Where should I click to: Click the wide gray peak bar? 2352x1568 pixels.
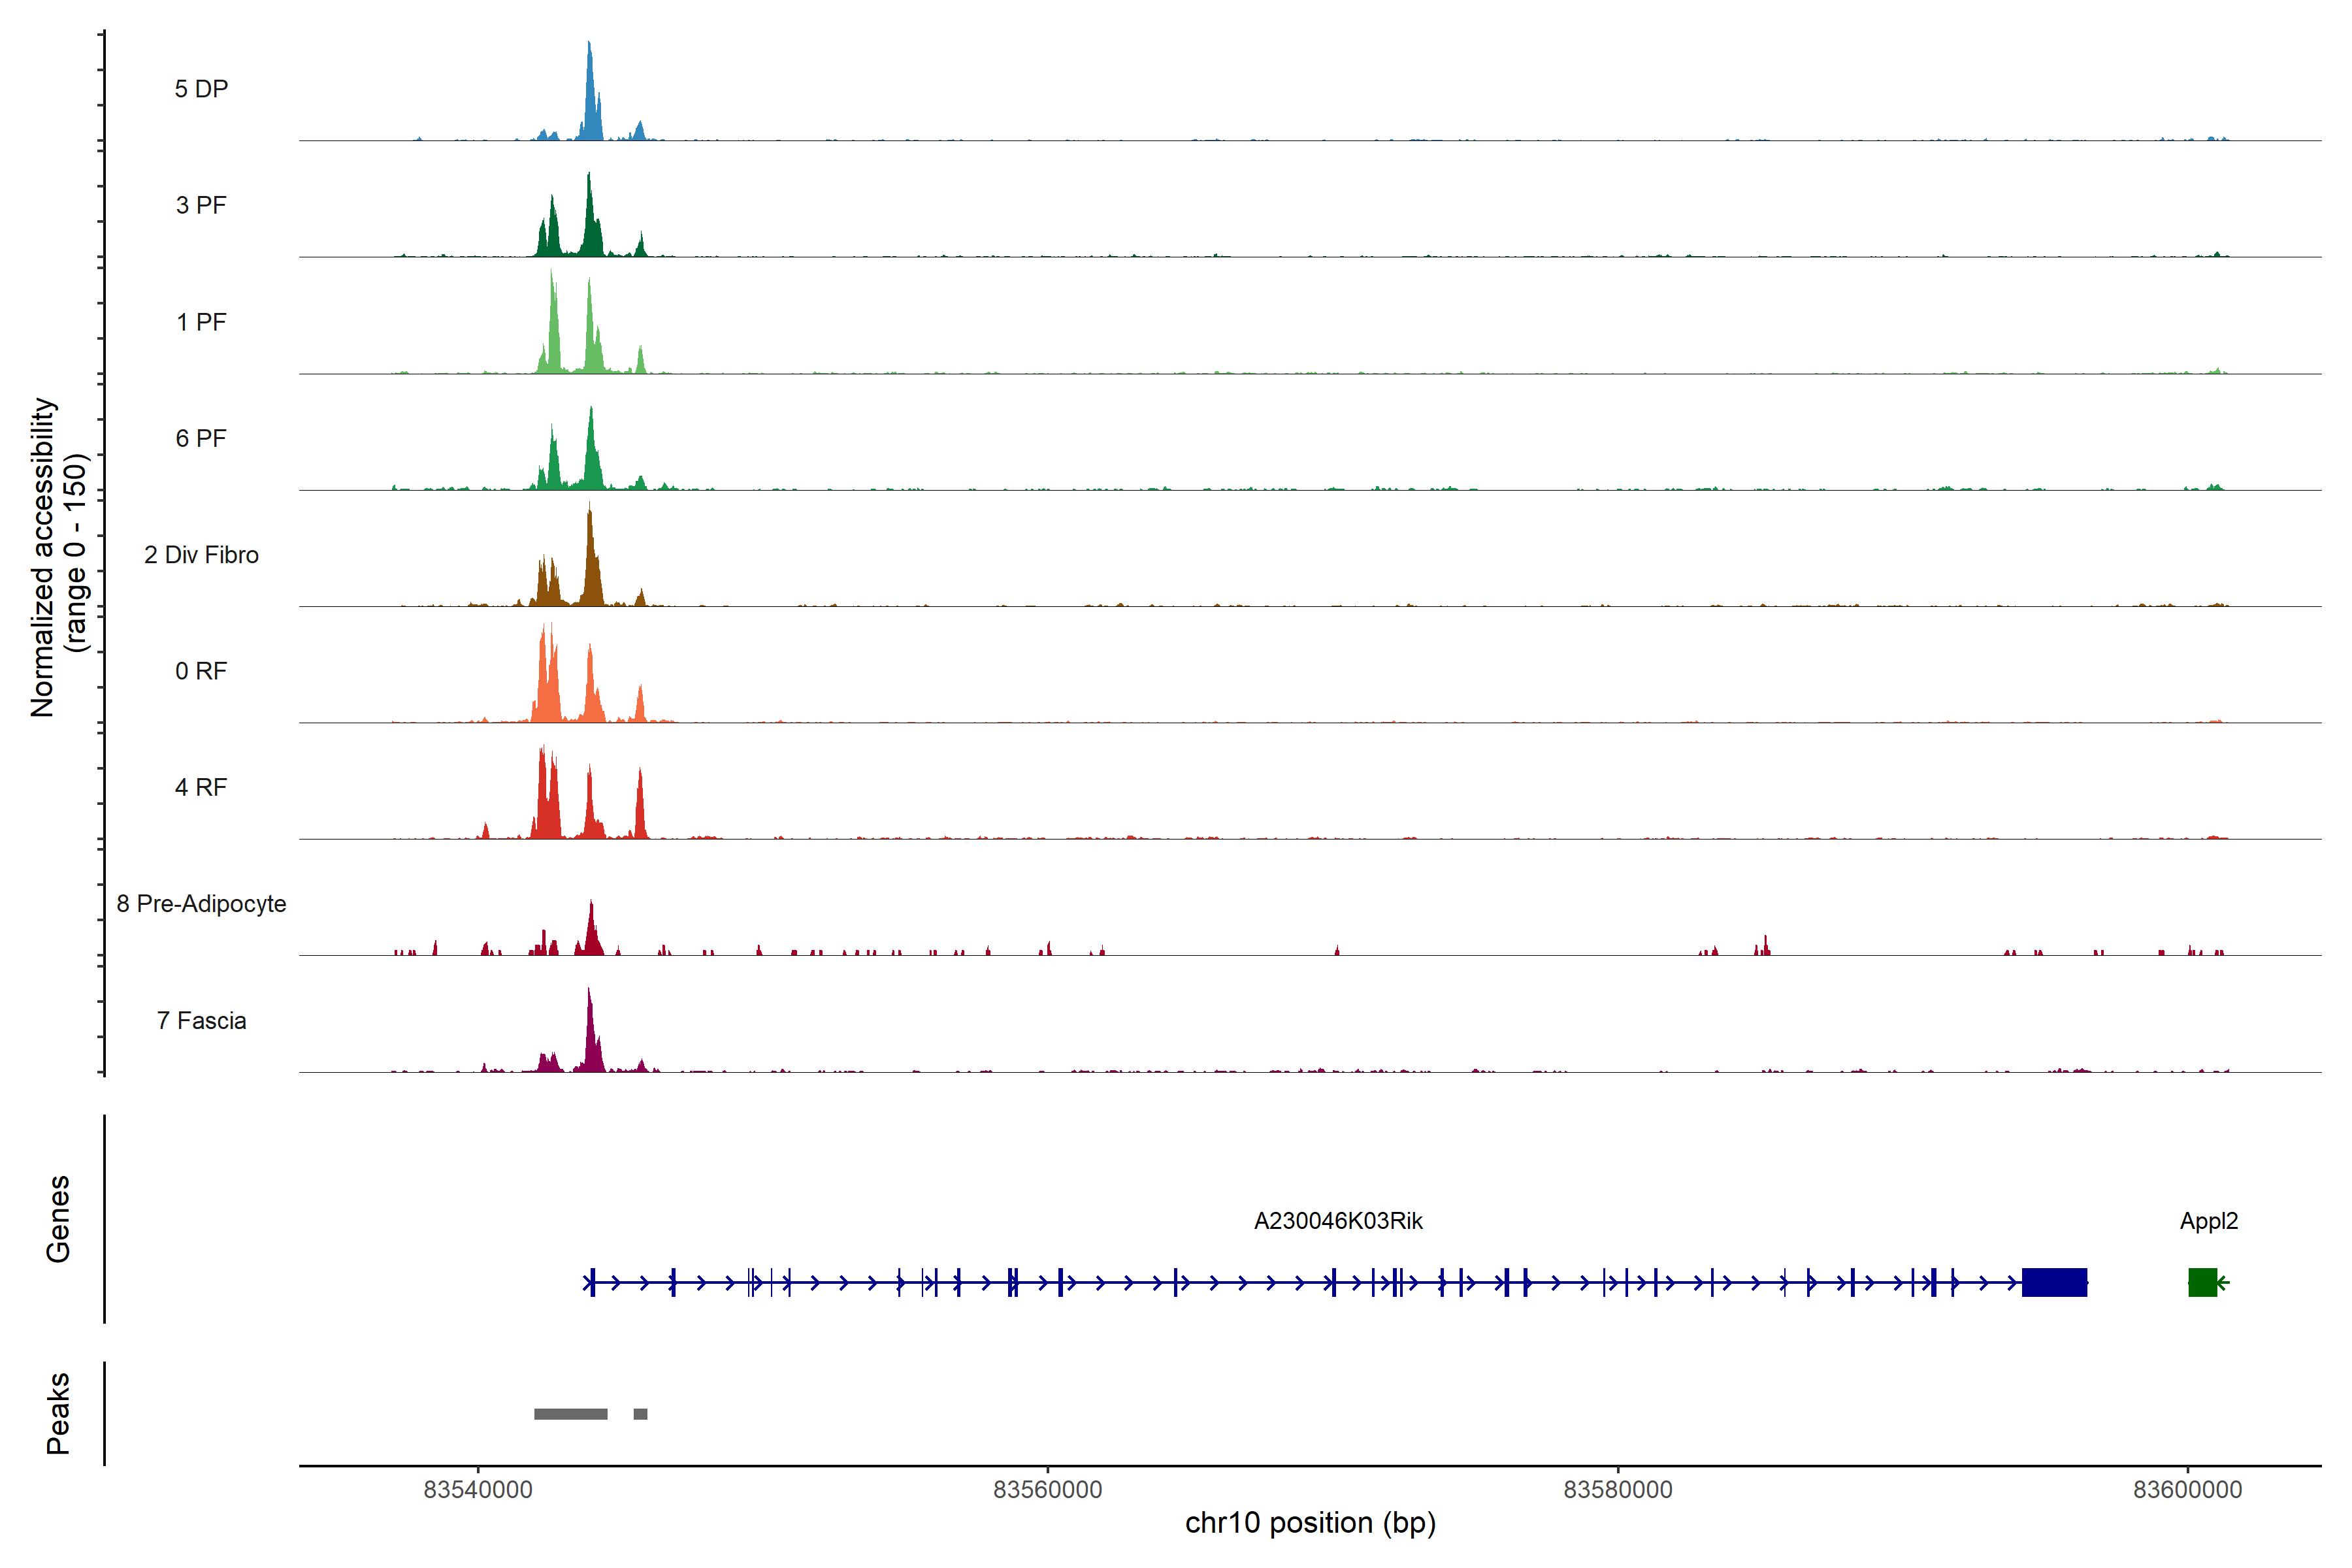[x=570, y=1414]
